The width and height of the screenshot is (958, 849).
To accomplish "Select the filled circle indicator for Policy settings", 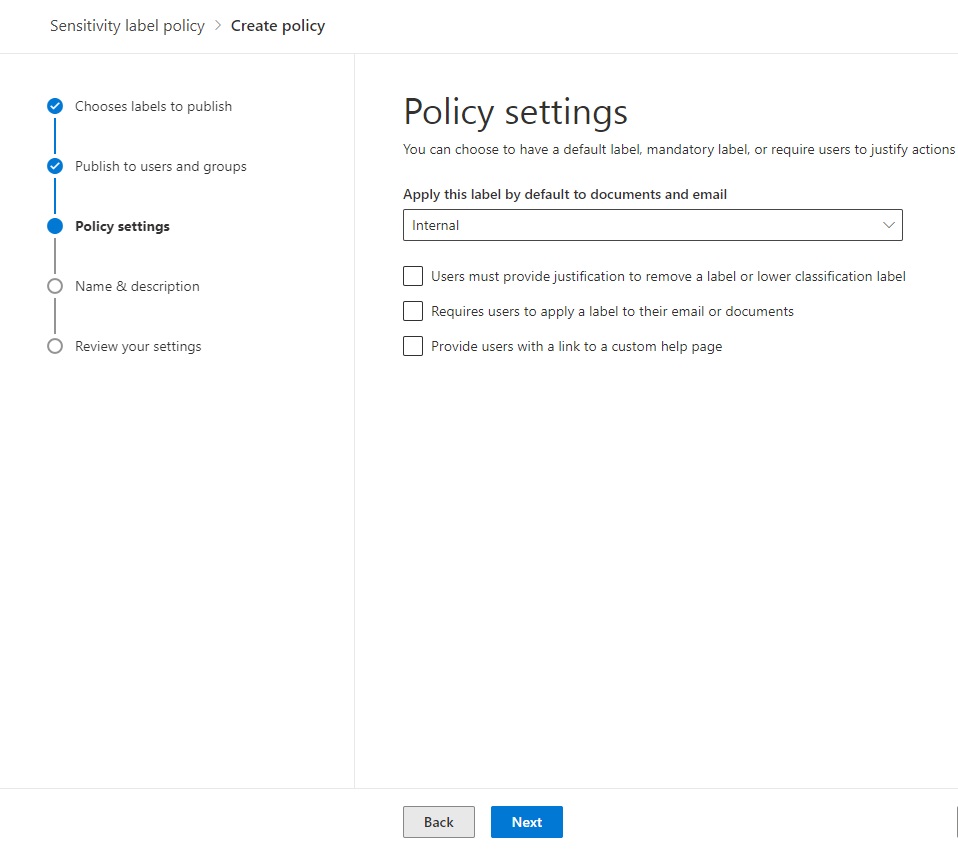I will click(x=54, y=225).
